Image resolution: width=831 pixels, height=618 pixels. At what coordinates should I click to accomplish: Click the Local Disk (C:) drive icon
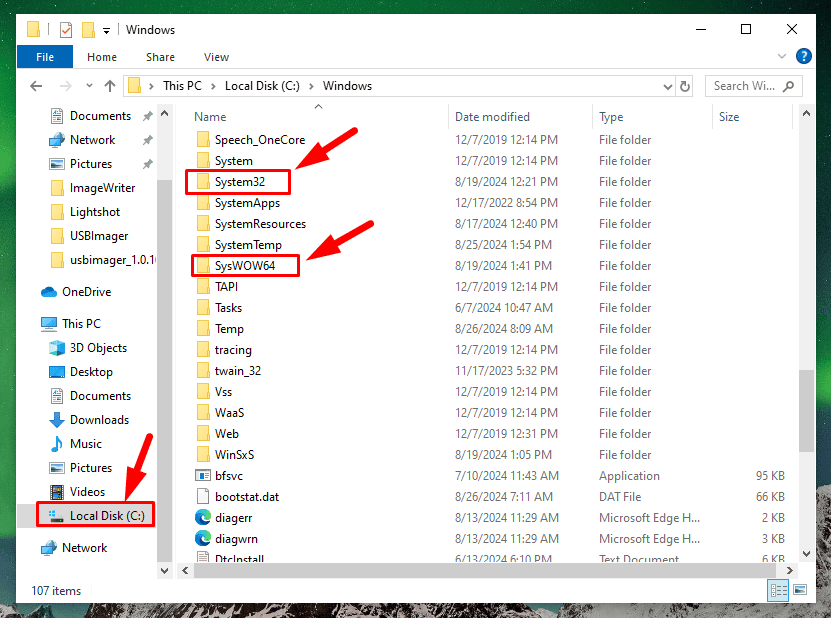pyautogui.click(x=56, y=516)
